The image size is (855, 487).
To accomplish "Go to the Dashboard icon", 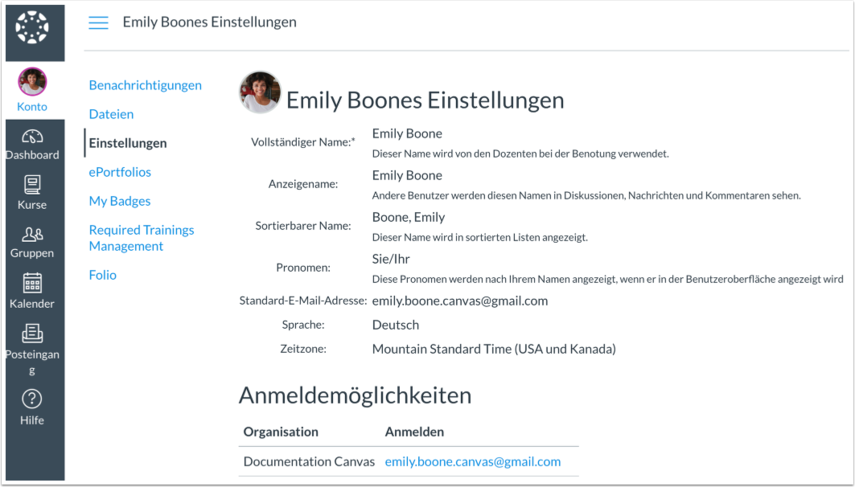I will tap(32, 136).
